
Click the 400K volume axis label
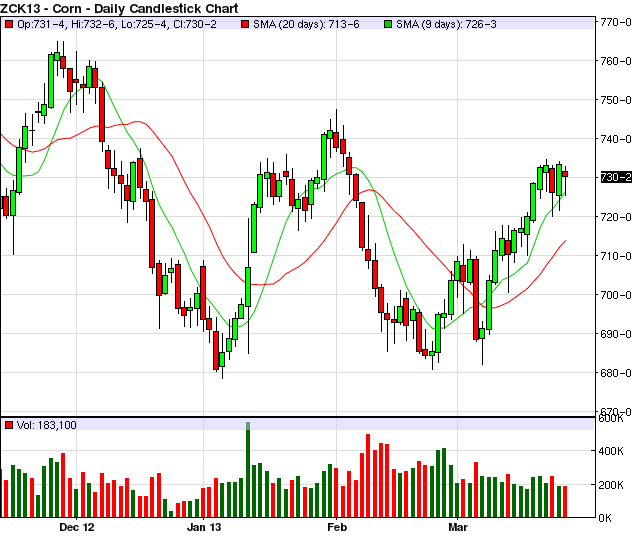[611, 451]
